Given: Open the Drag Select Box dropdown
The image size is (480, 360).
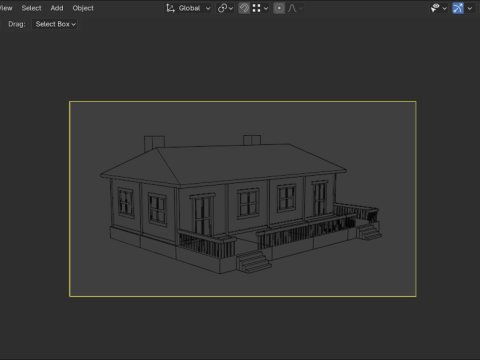Looking at the screenshot, I should point(55,24).
